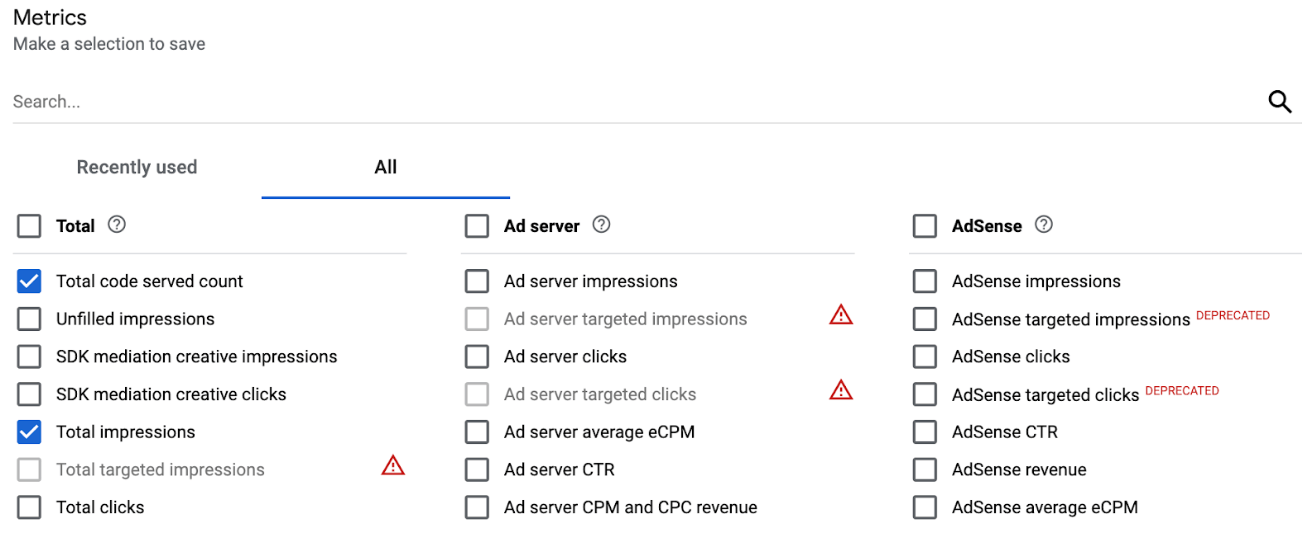Open help icon next to Ad server

pos(601,225)
